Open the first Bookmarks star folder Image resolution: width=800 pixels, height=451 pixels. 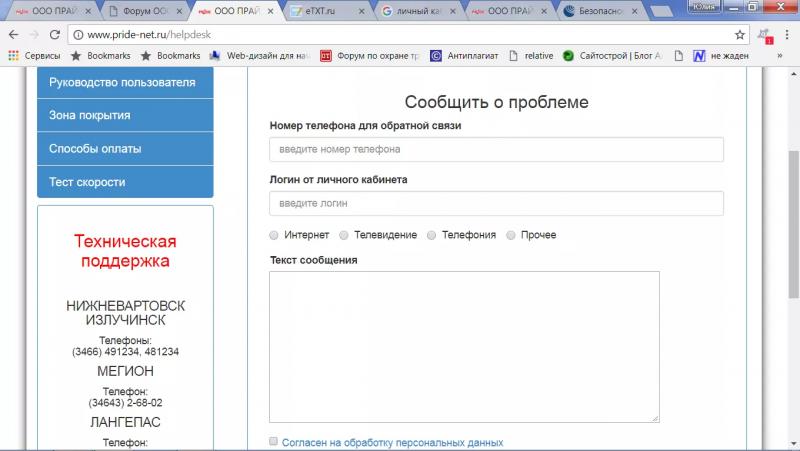click(101, 56)
